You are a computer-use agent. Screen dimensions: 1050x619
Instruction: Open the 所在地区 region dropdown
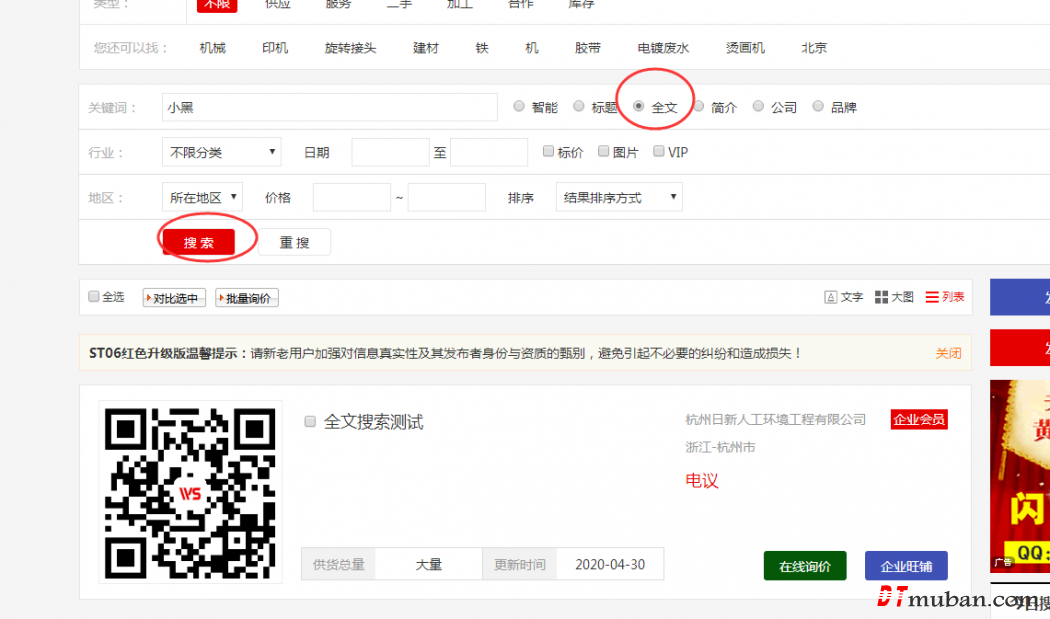(x=202, y=197)
